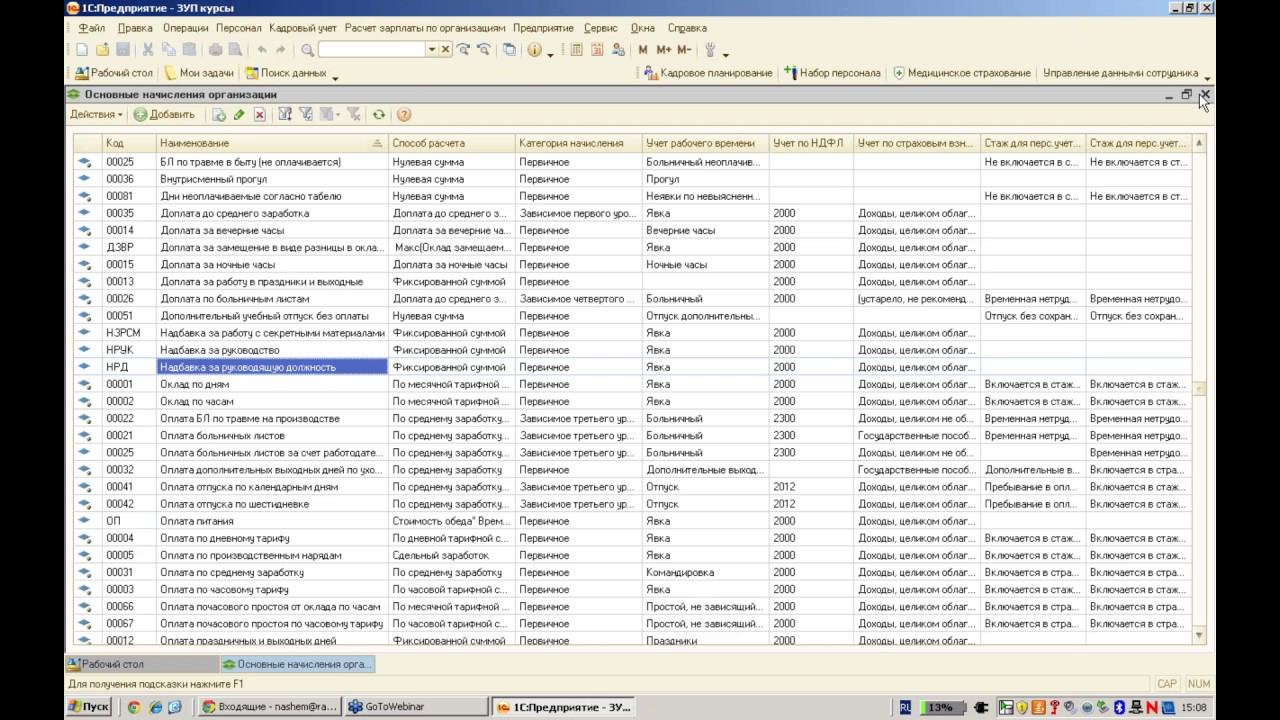Viewport: 1280px width, 720px height.
Task: Click the vertical scrollbar down arrow
Action: point(1199,635)
